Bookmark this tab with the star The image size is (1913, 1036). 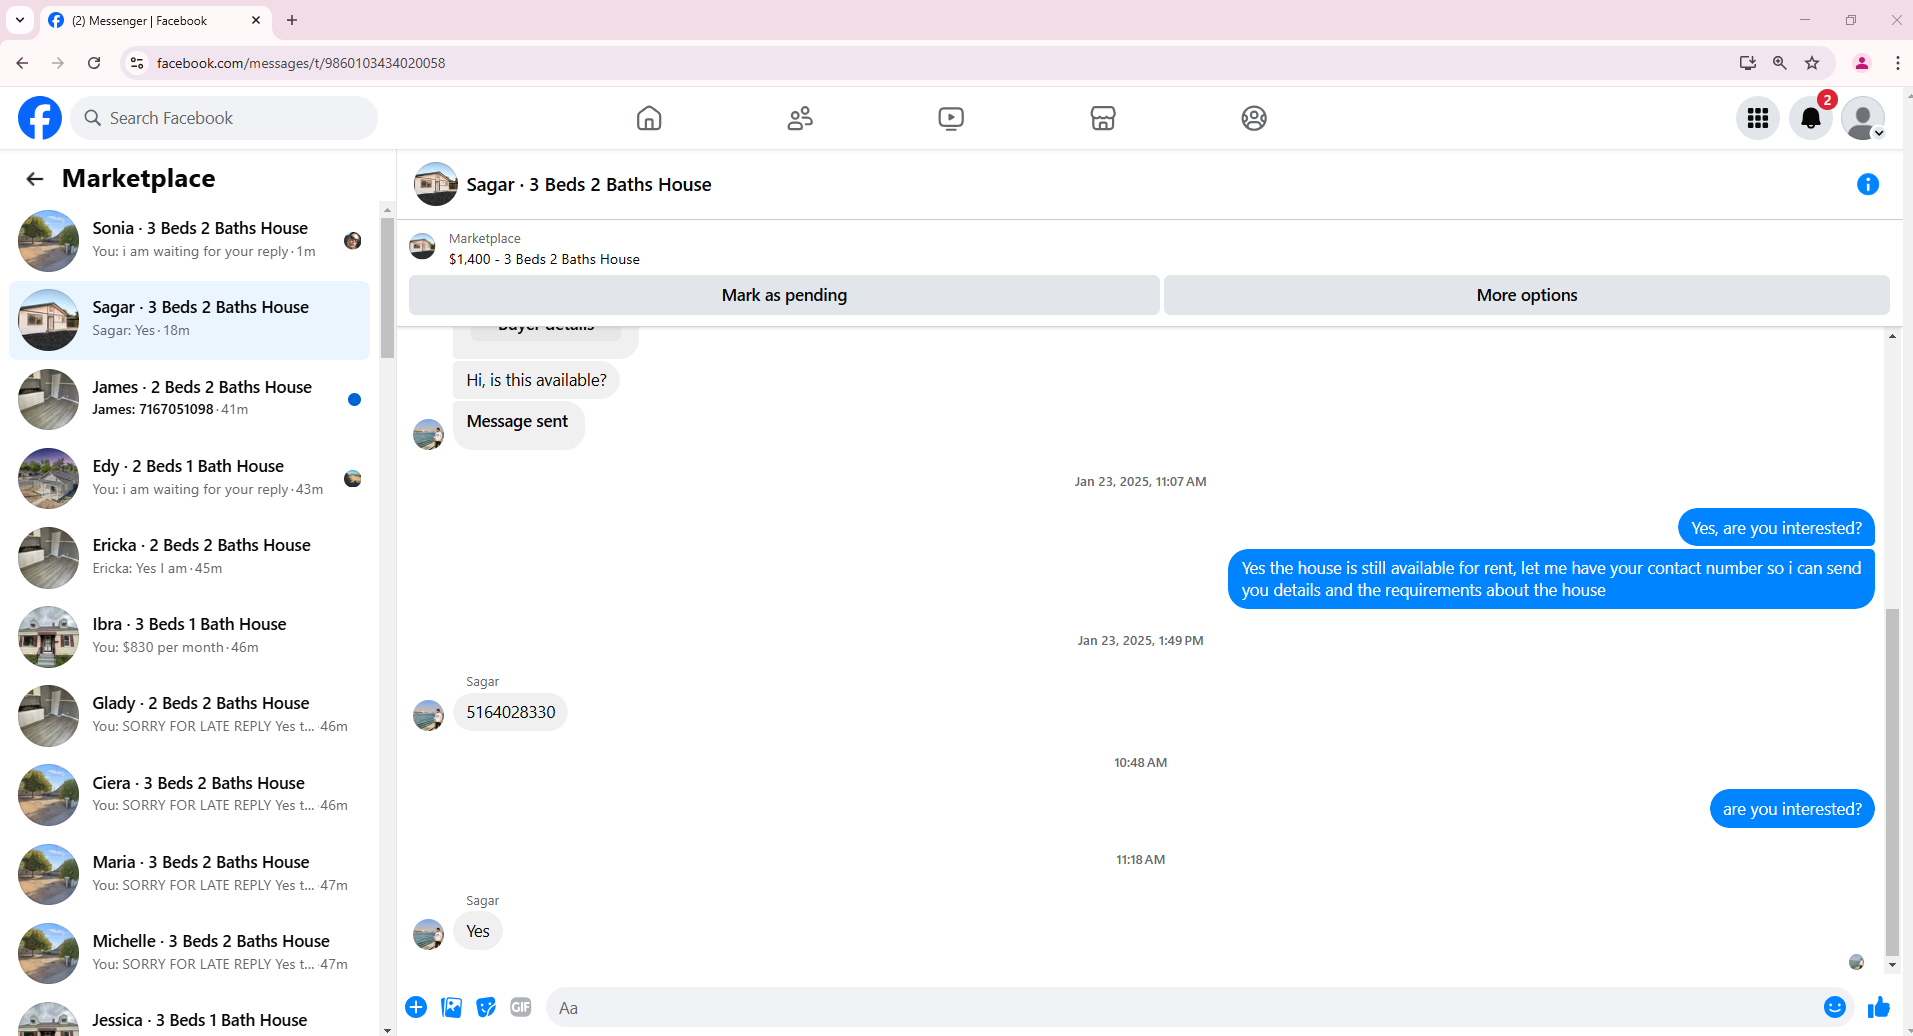(x=1812, y=63)
